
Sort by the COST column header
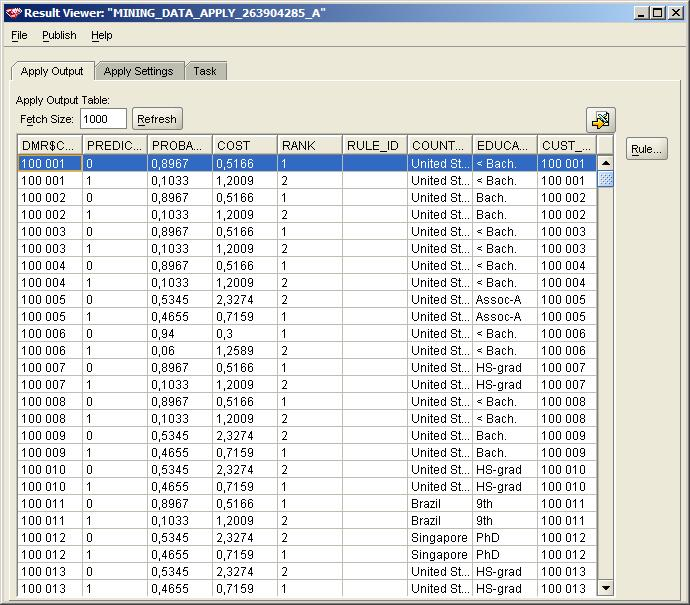tap(245, 146)
